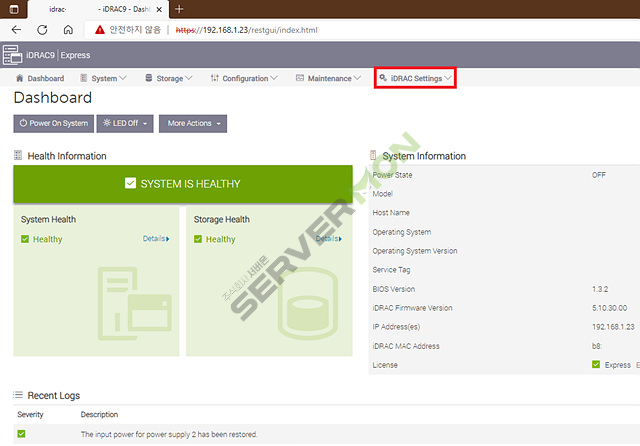Expand the System menu chevron
Screen dimensions: 640x446
pyautogui.click(x=122, y=78)
